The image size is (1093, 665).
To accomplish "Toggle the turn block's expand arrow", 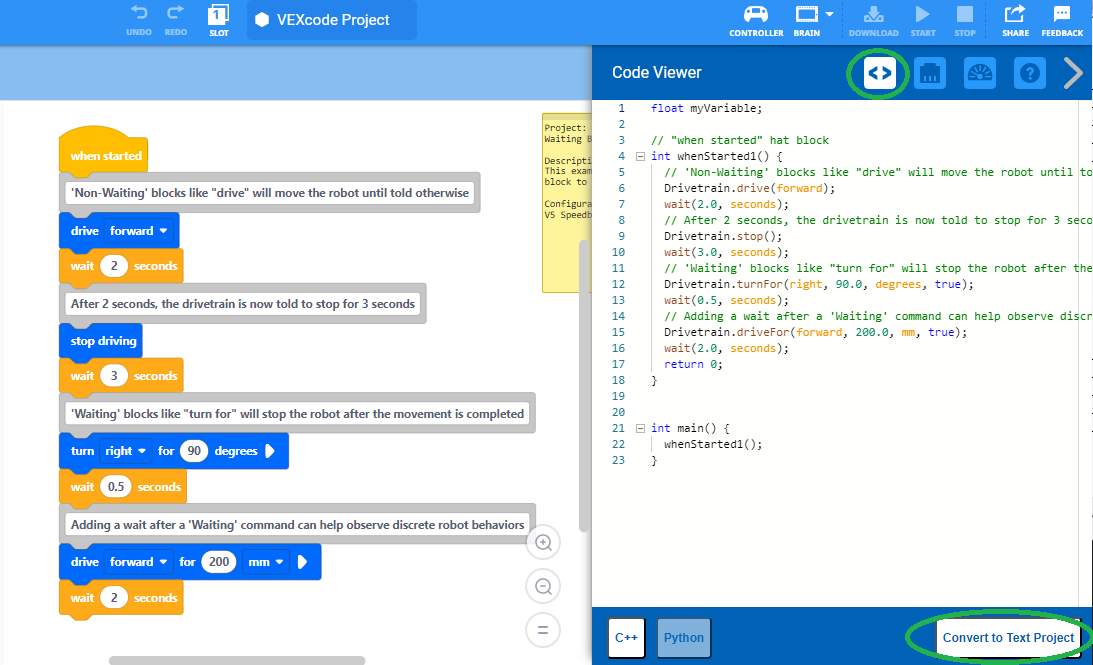I will click(270, 451).
